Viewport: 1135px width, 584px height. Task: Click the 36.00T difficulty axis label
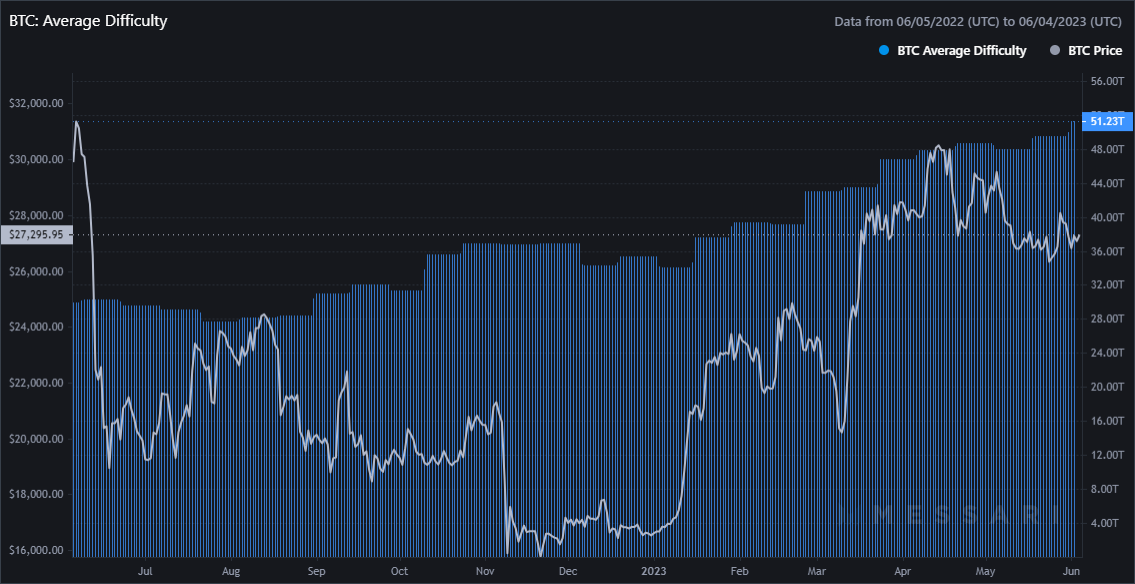1107,251
